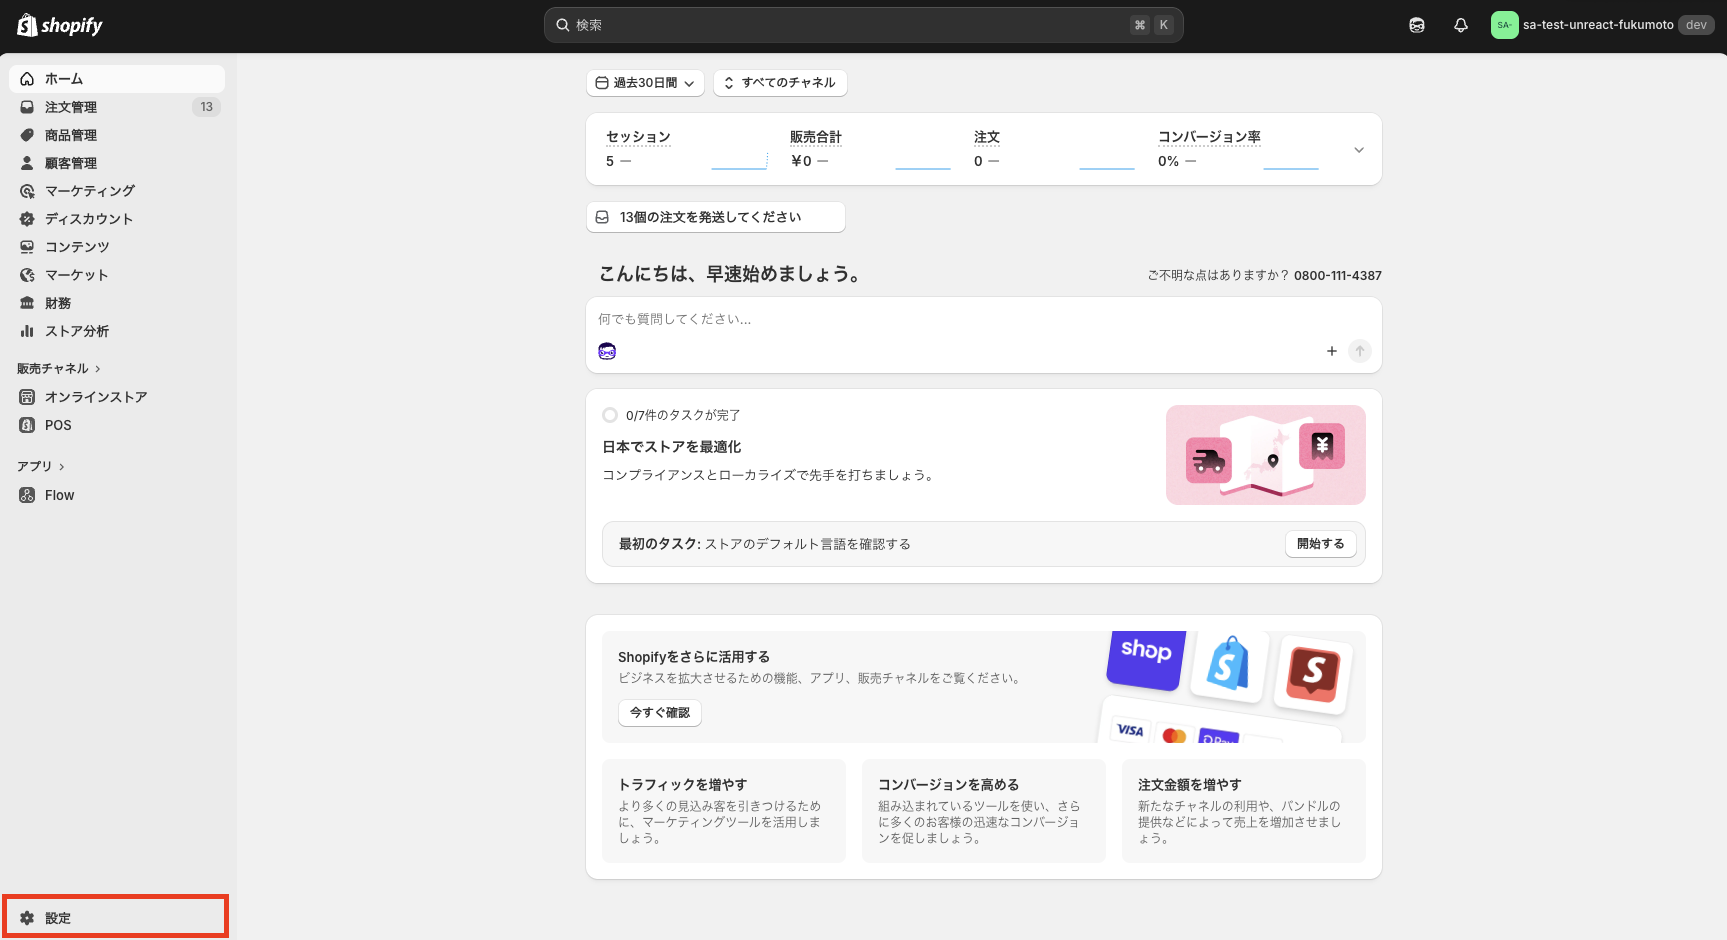Click the 検索 search field
The width and height of the screenshot is (1727, 940).
point(864,25)
